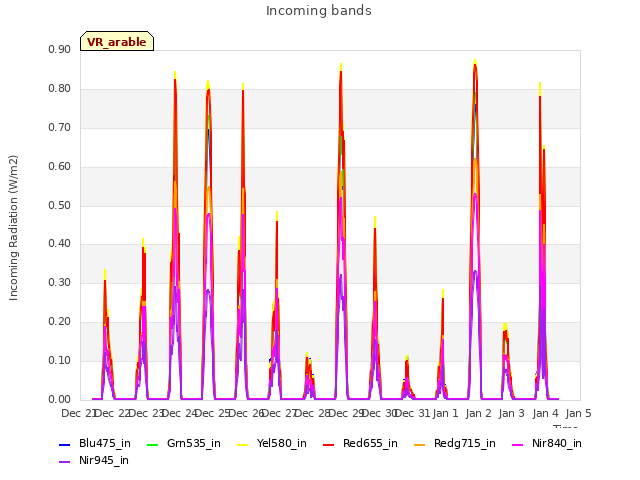Click the orange Redg715_in legend swatch

point(419,444)
